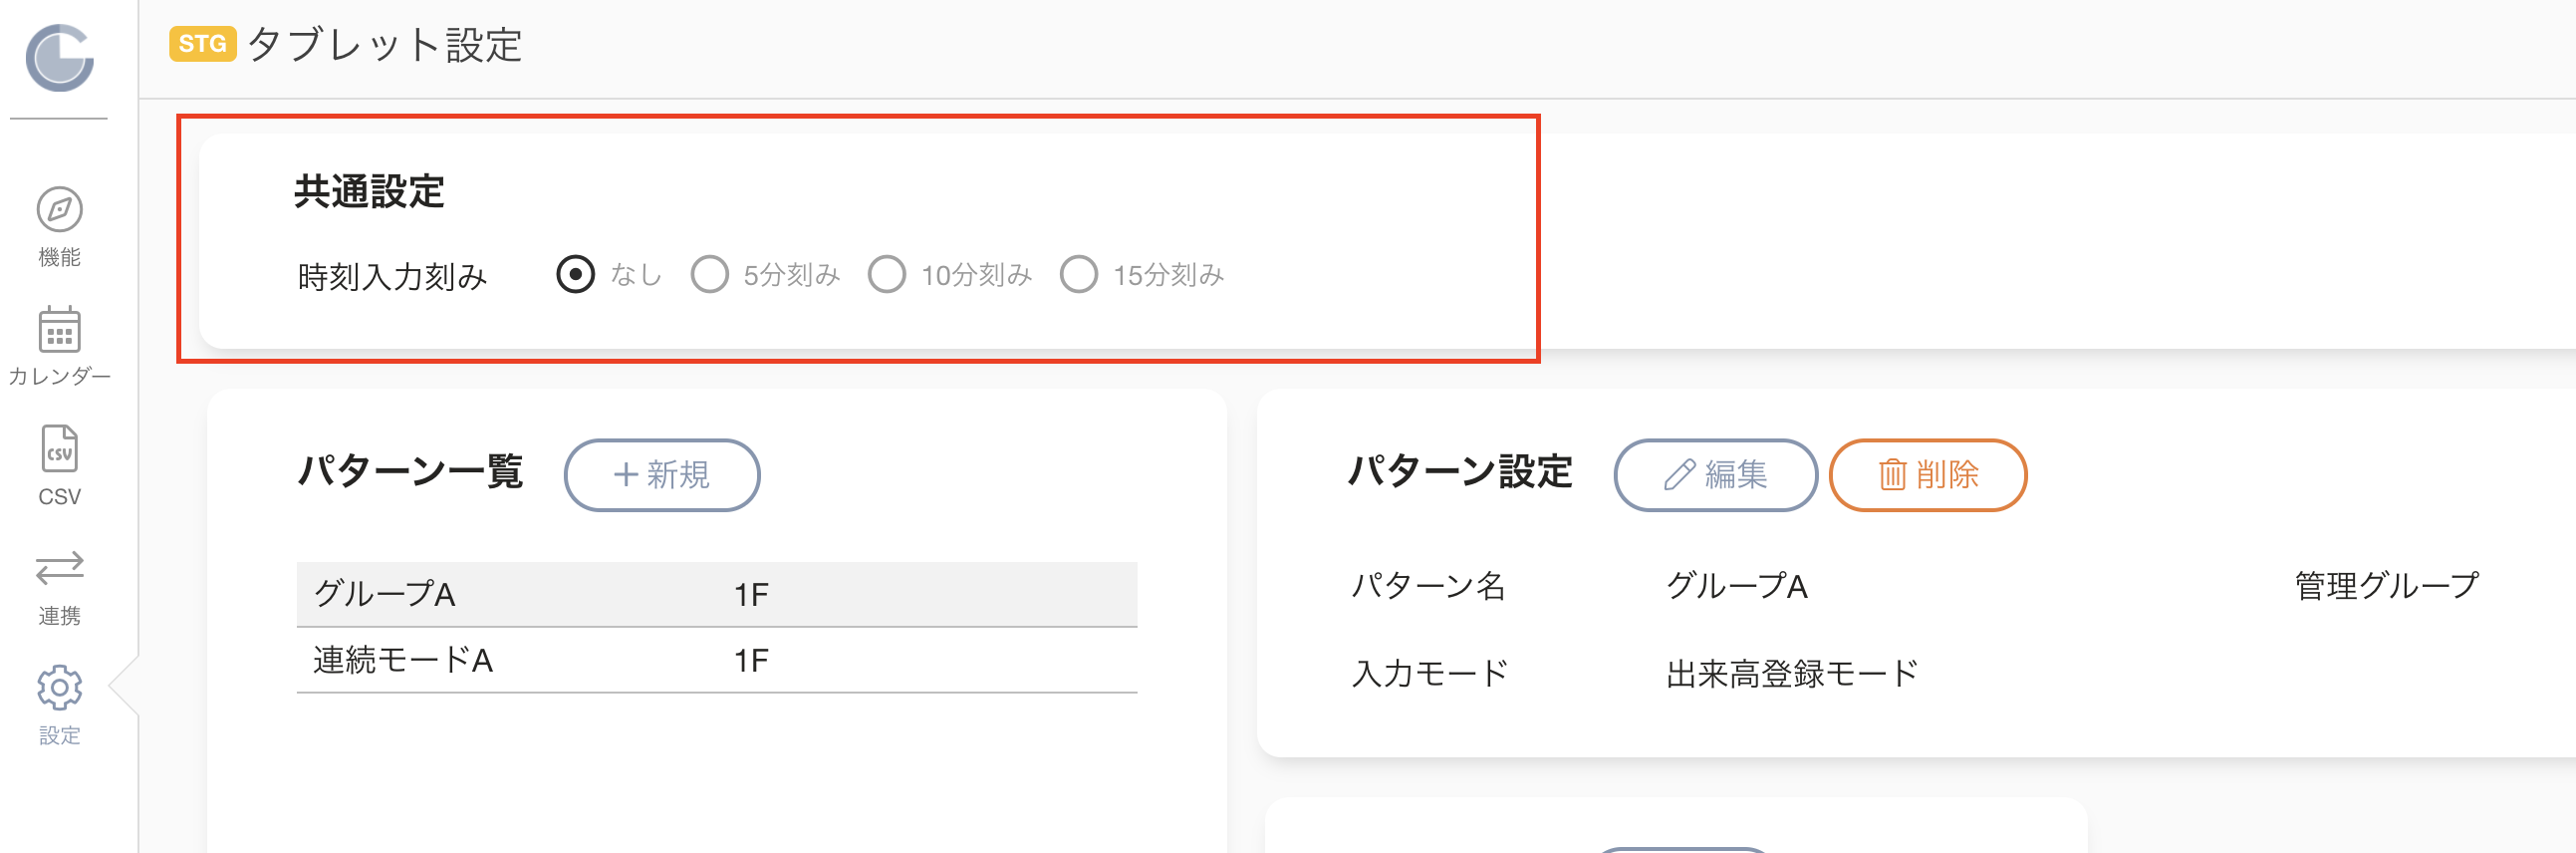Select the なし radio button
2576x853 pixels.
575,274
